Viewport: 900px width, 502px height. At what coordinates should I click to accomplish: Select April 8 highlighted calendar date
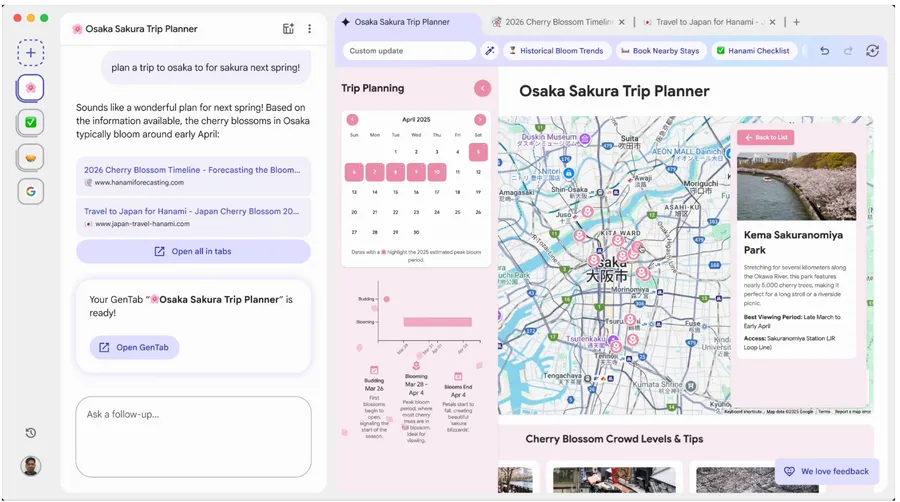click(x=395, y=172)
